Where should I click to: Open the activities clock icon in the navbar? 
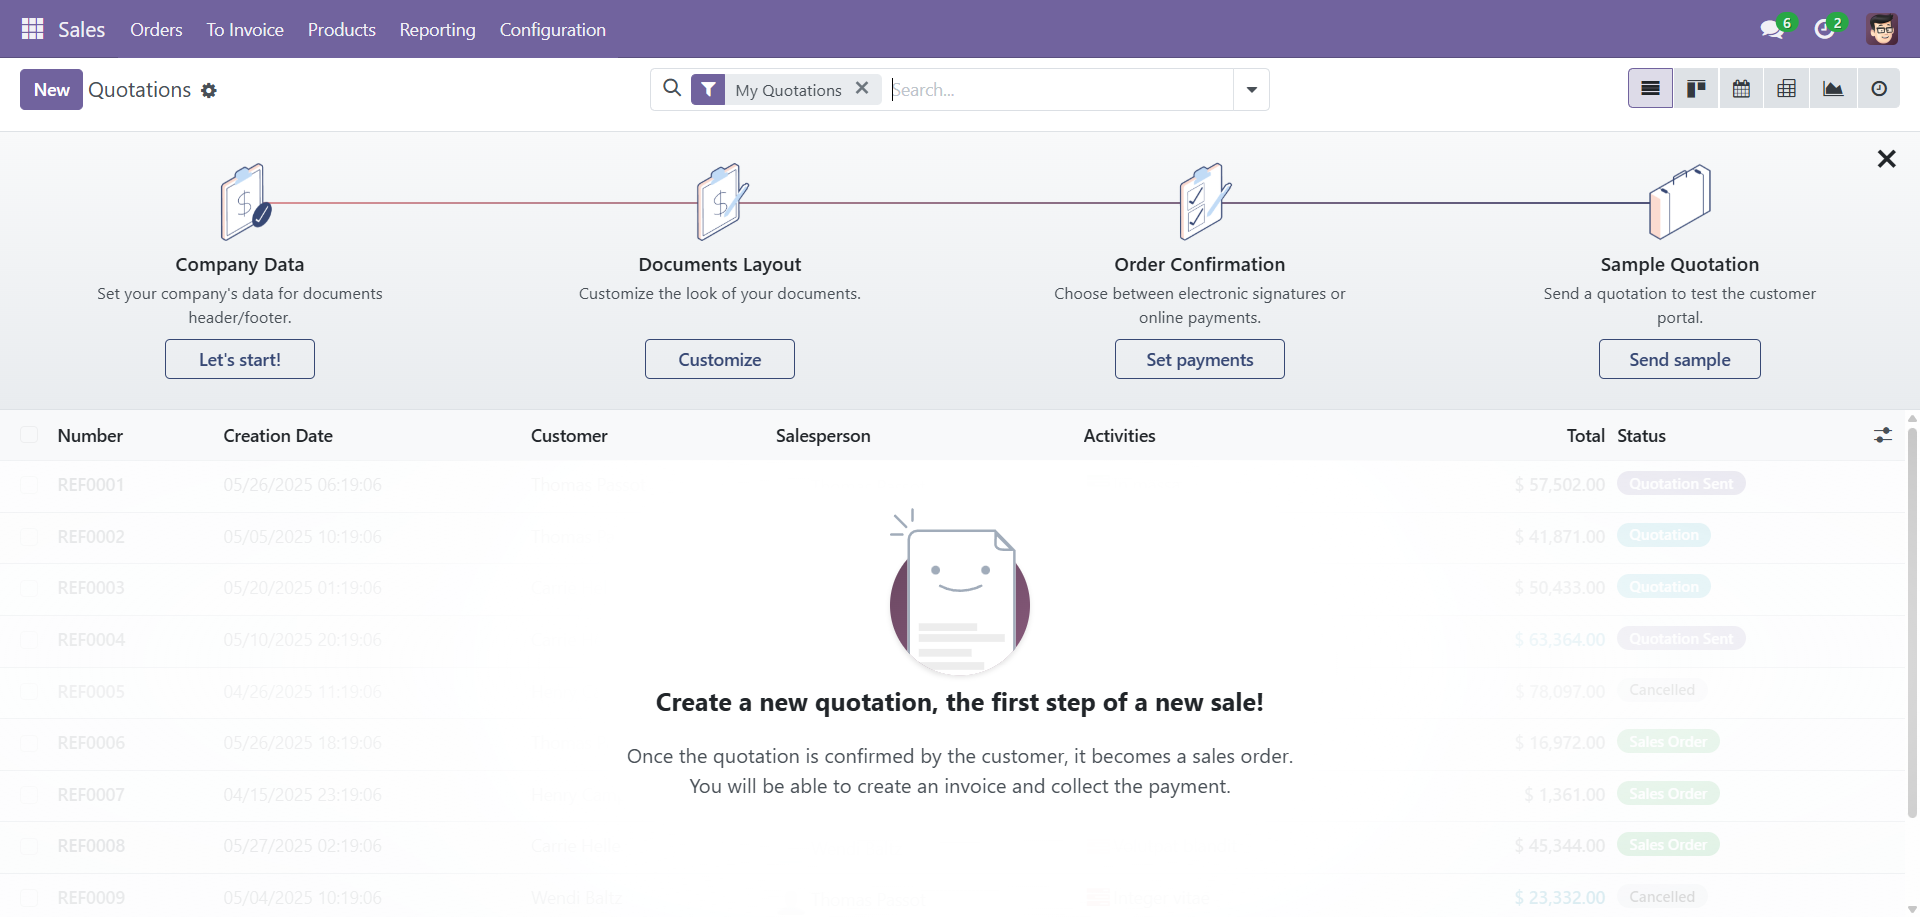[1824, 29]
